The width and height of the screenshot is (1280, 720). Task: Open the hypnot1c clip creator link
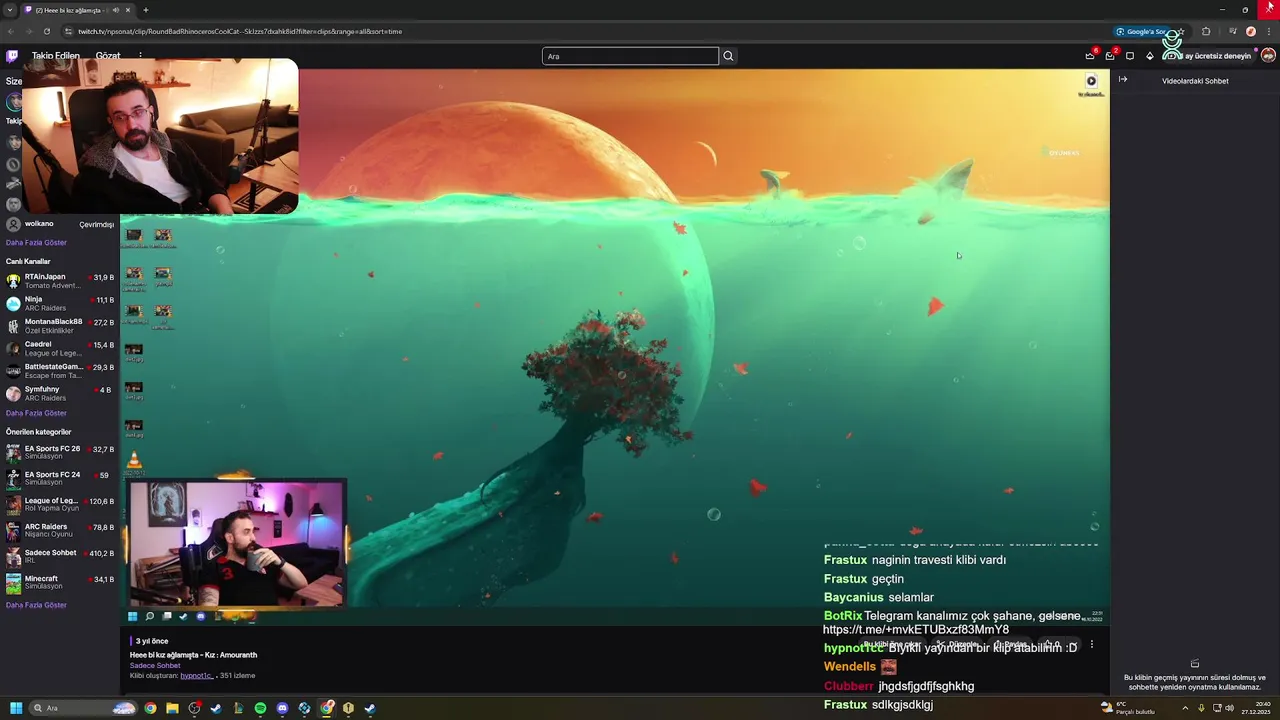pyautogui.click(x=196, y=676)
